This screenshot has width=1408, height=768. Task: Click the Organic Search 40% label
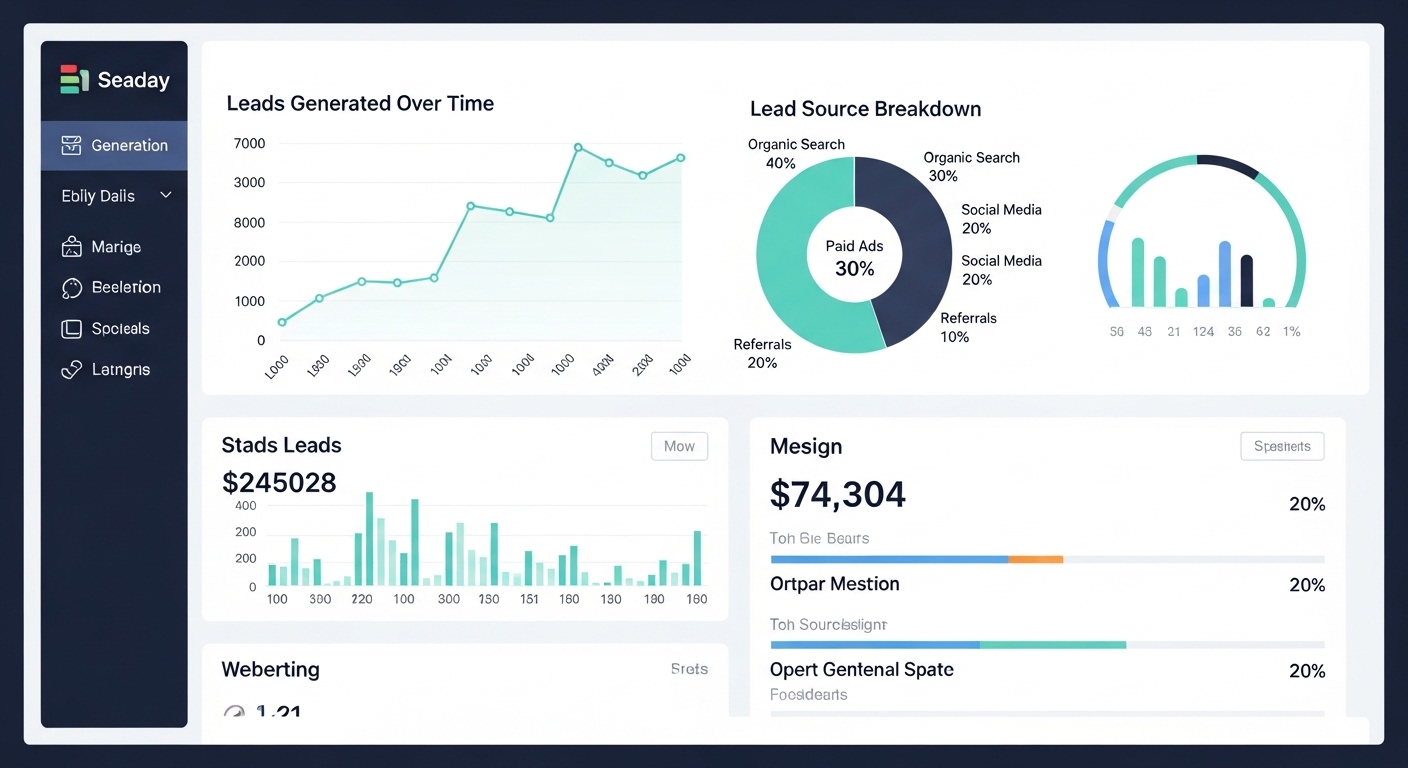[796, 153]
